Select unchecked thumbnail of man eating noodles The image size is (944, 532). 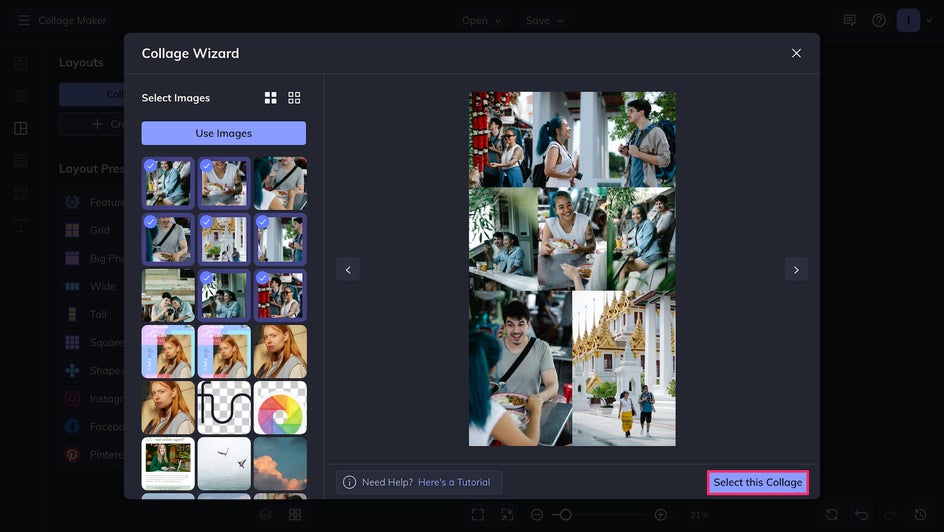click(280, 183)
